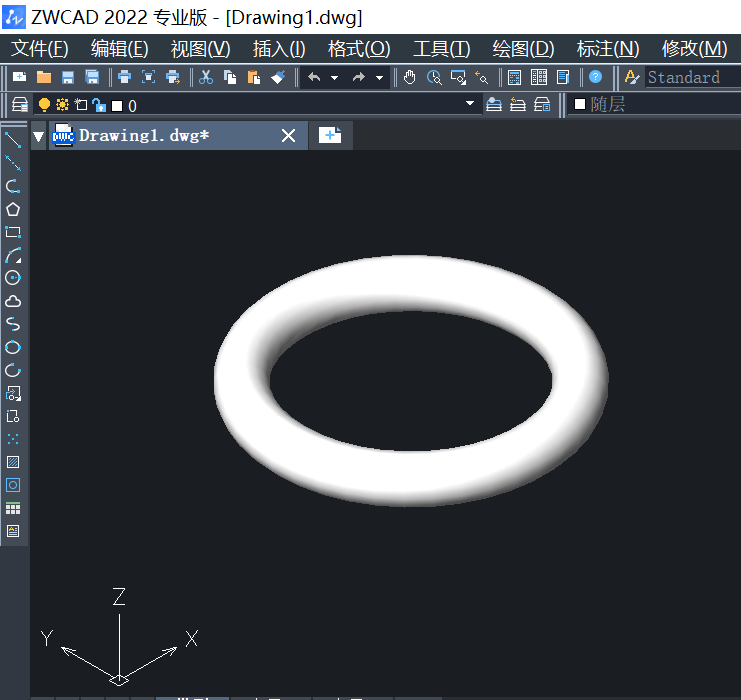Activate zoom window tool

[x=458, y=77]
